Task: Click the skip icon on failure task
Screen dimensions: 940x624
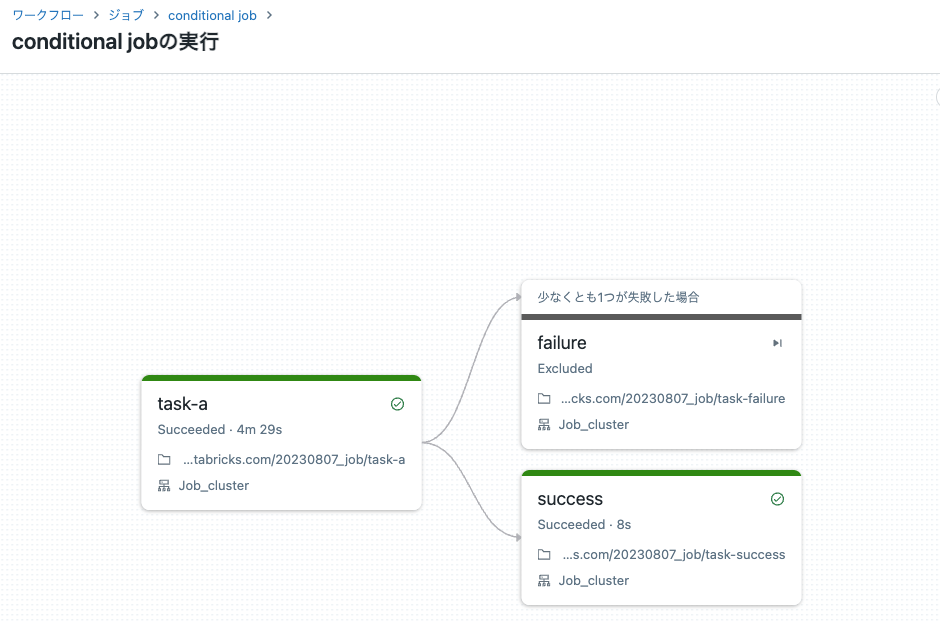Action: [x=777, y=343]
